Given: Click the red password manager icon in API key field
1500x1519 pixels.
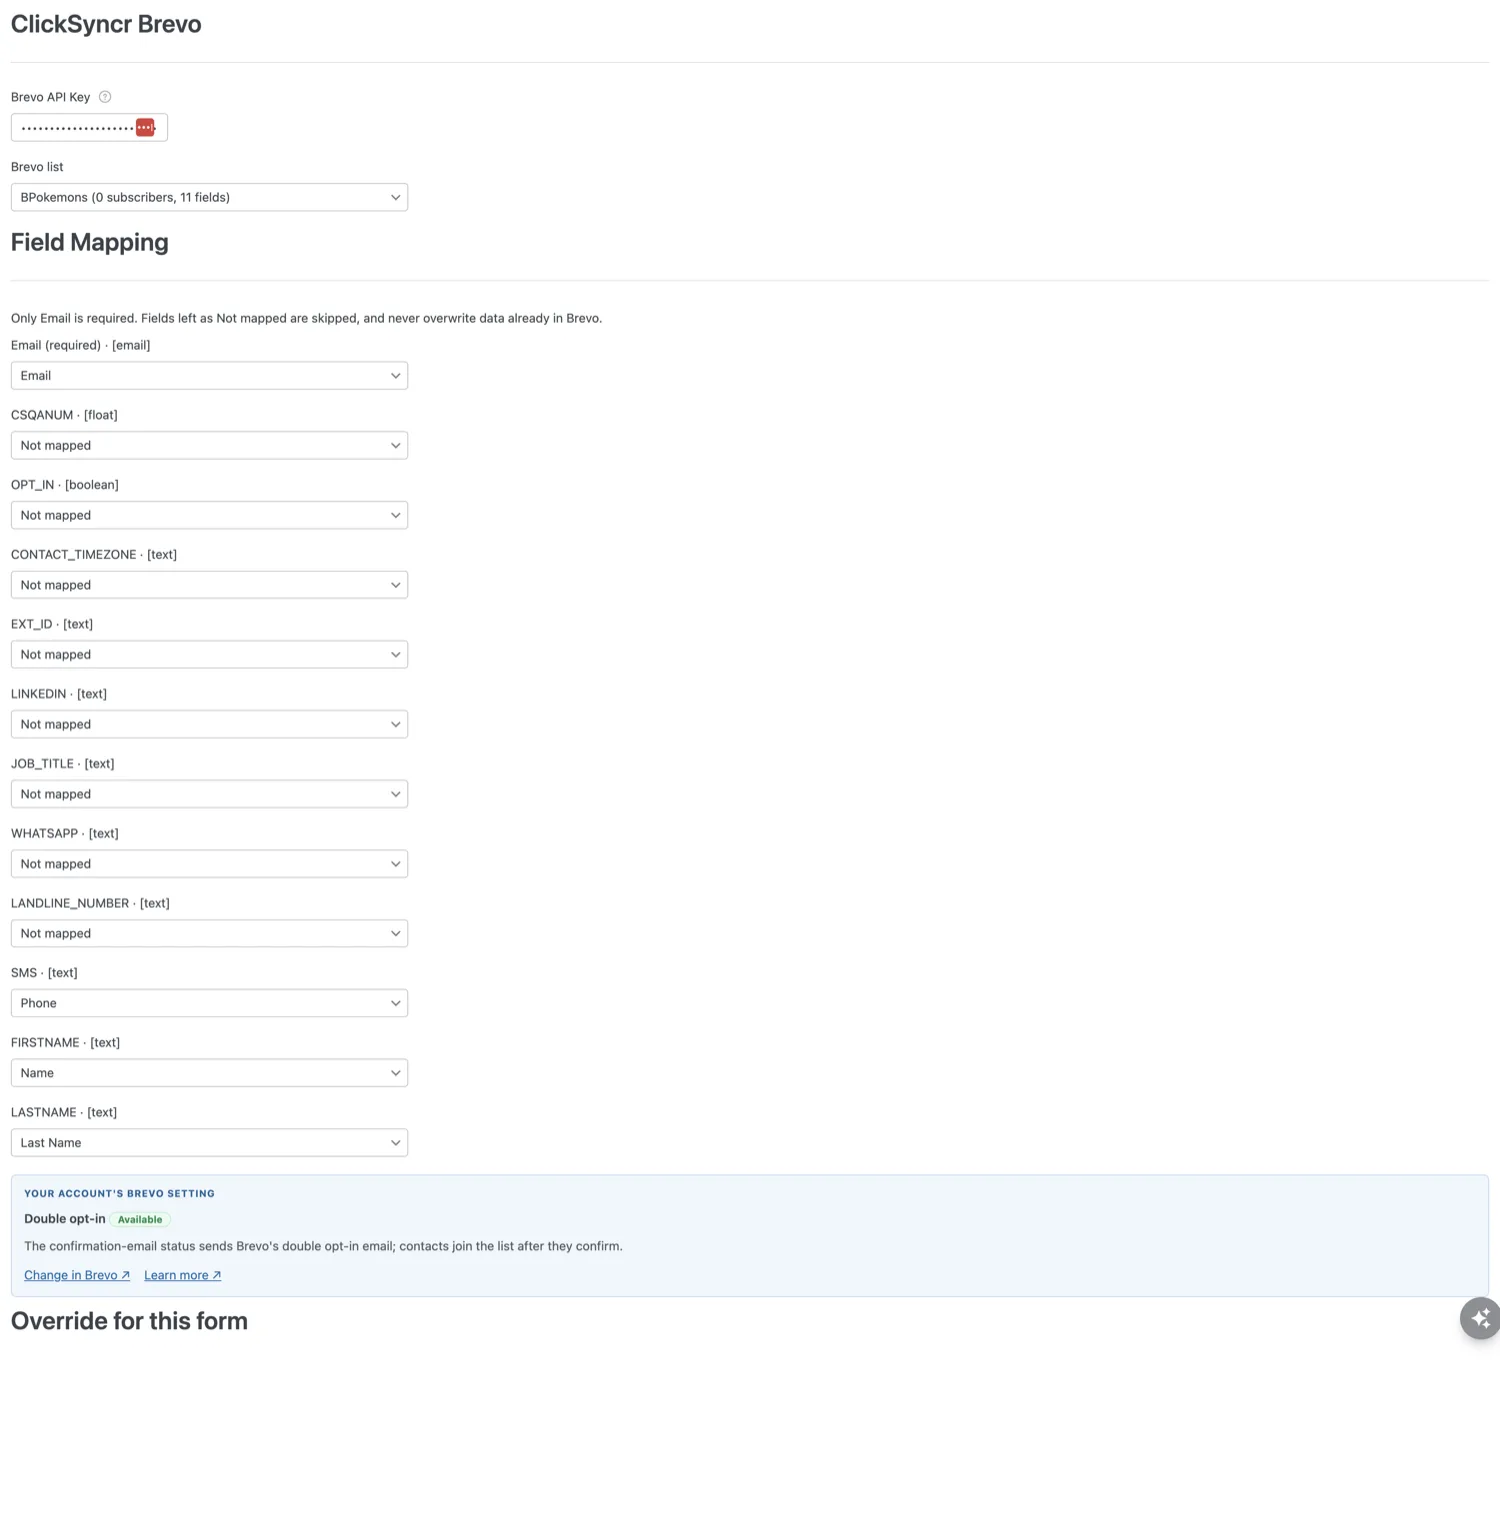Looking at the screenshot, I should 145,127.
